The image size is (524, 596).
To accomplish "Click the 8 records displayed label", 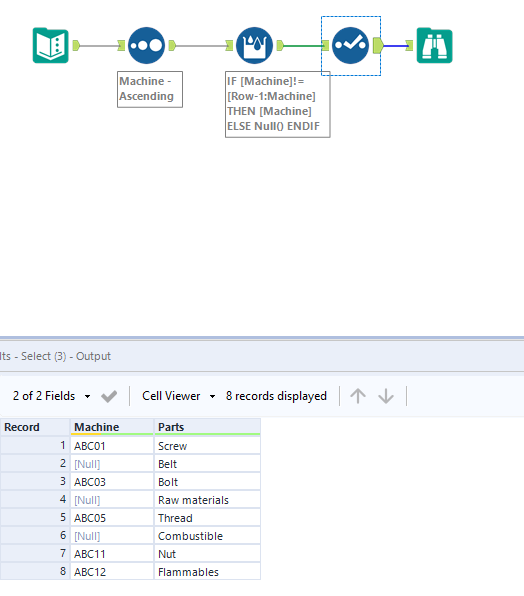I will (276, 396).
